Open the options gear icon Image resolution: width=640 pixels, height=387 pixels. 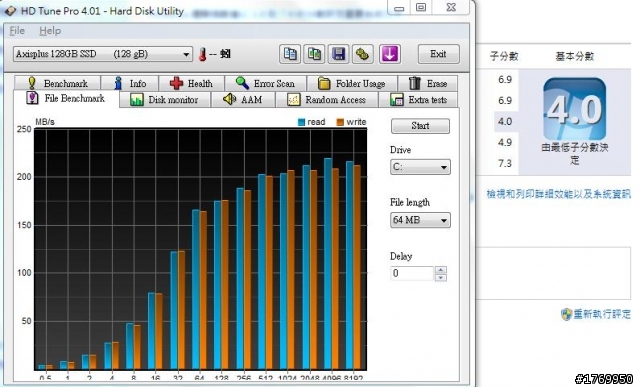point(362,54)
